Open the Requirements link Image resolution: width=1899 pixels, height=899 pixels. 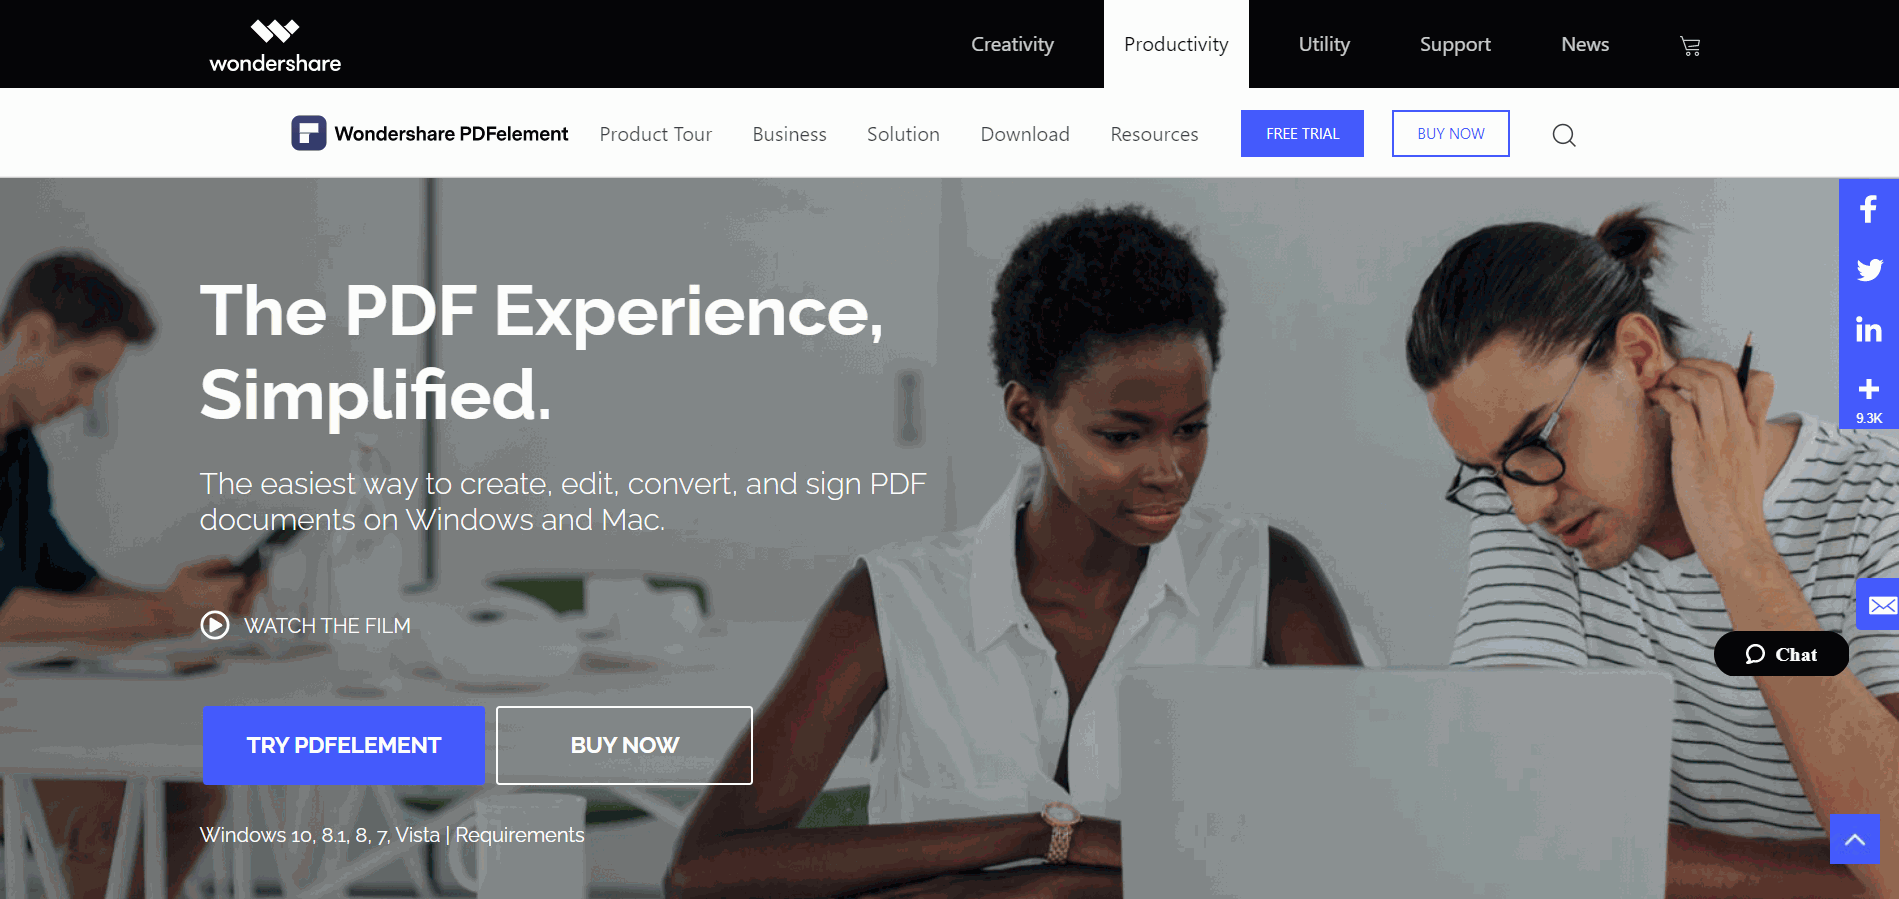[x=520, y=835]
